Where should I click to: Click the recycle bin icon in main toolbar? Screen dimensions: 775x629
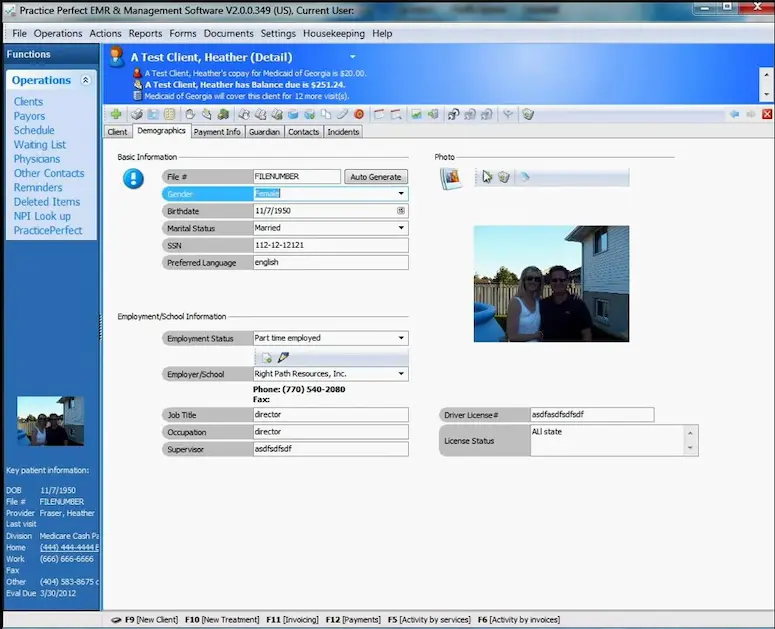[528, 115]
